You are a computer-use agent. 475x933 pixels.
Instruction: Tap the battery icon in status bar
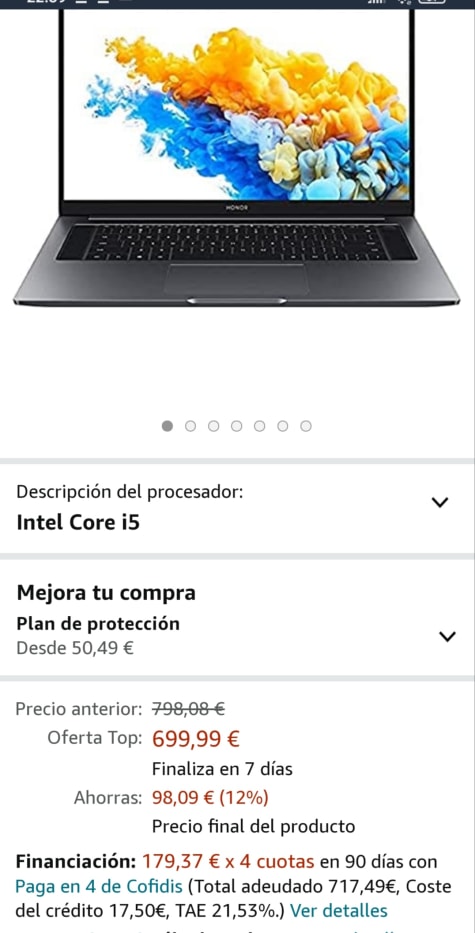tap(432, 2)
